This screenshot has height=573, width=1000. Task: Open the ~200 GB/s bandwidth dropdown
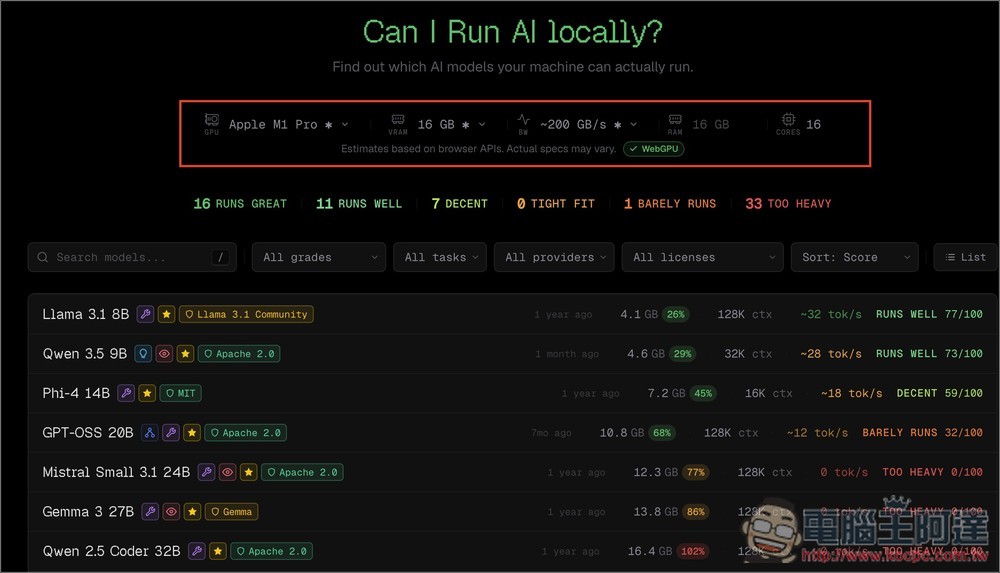tap(588, 124)
